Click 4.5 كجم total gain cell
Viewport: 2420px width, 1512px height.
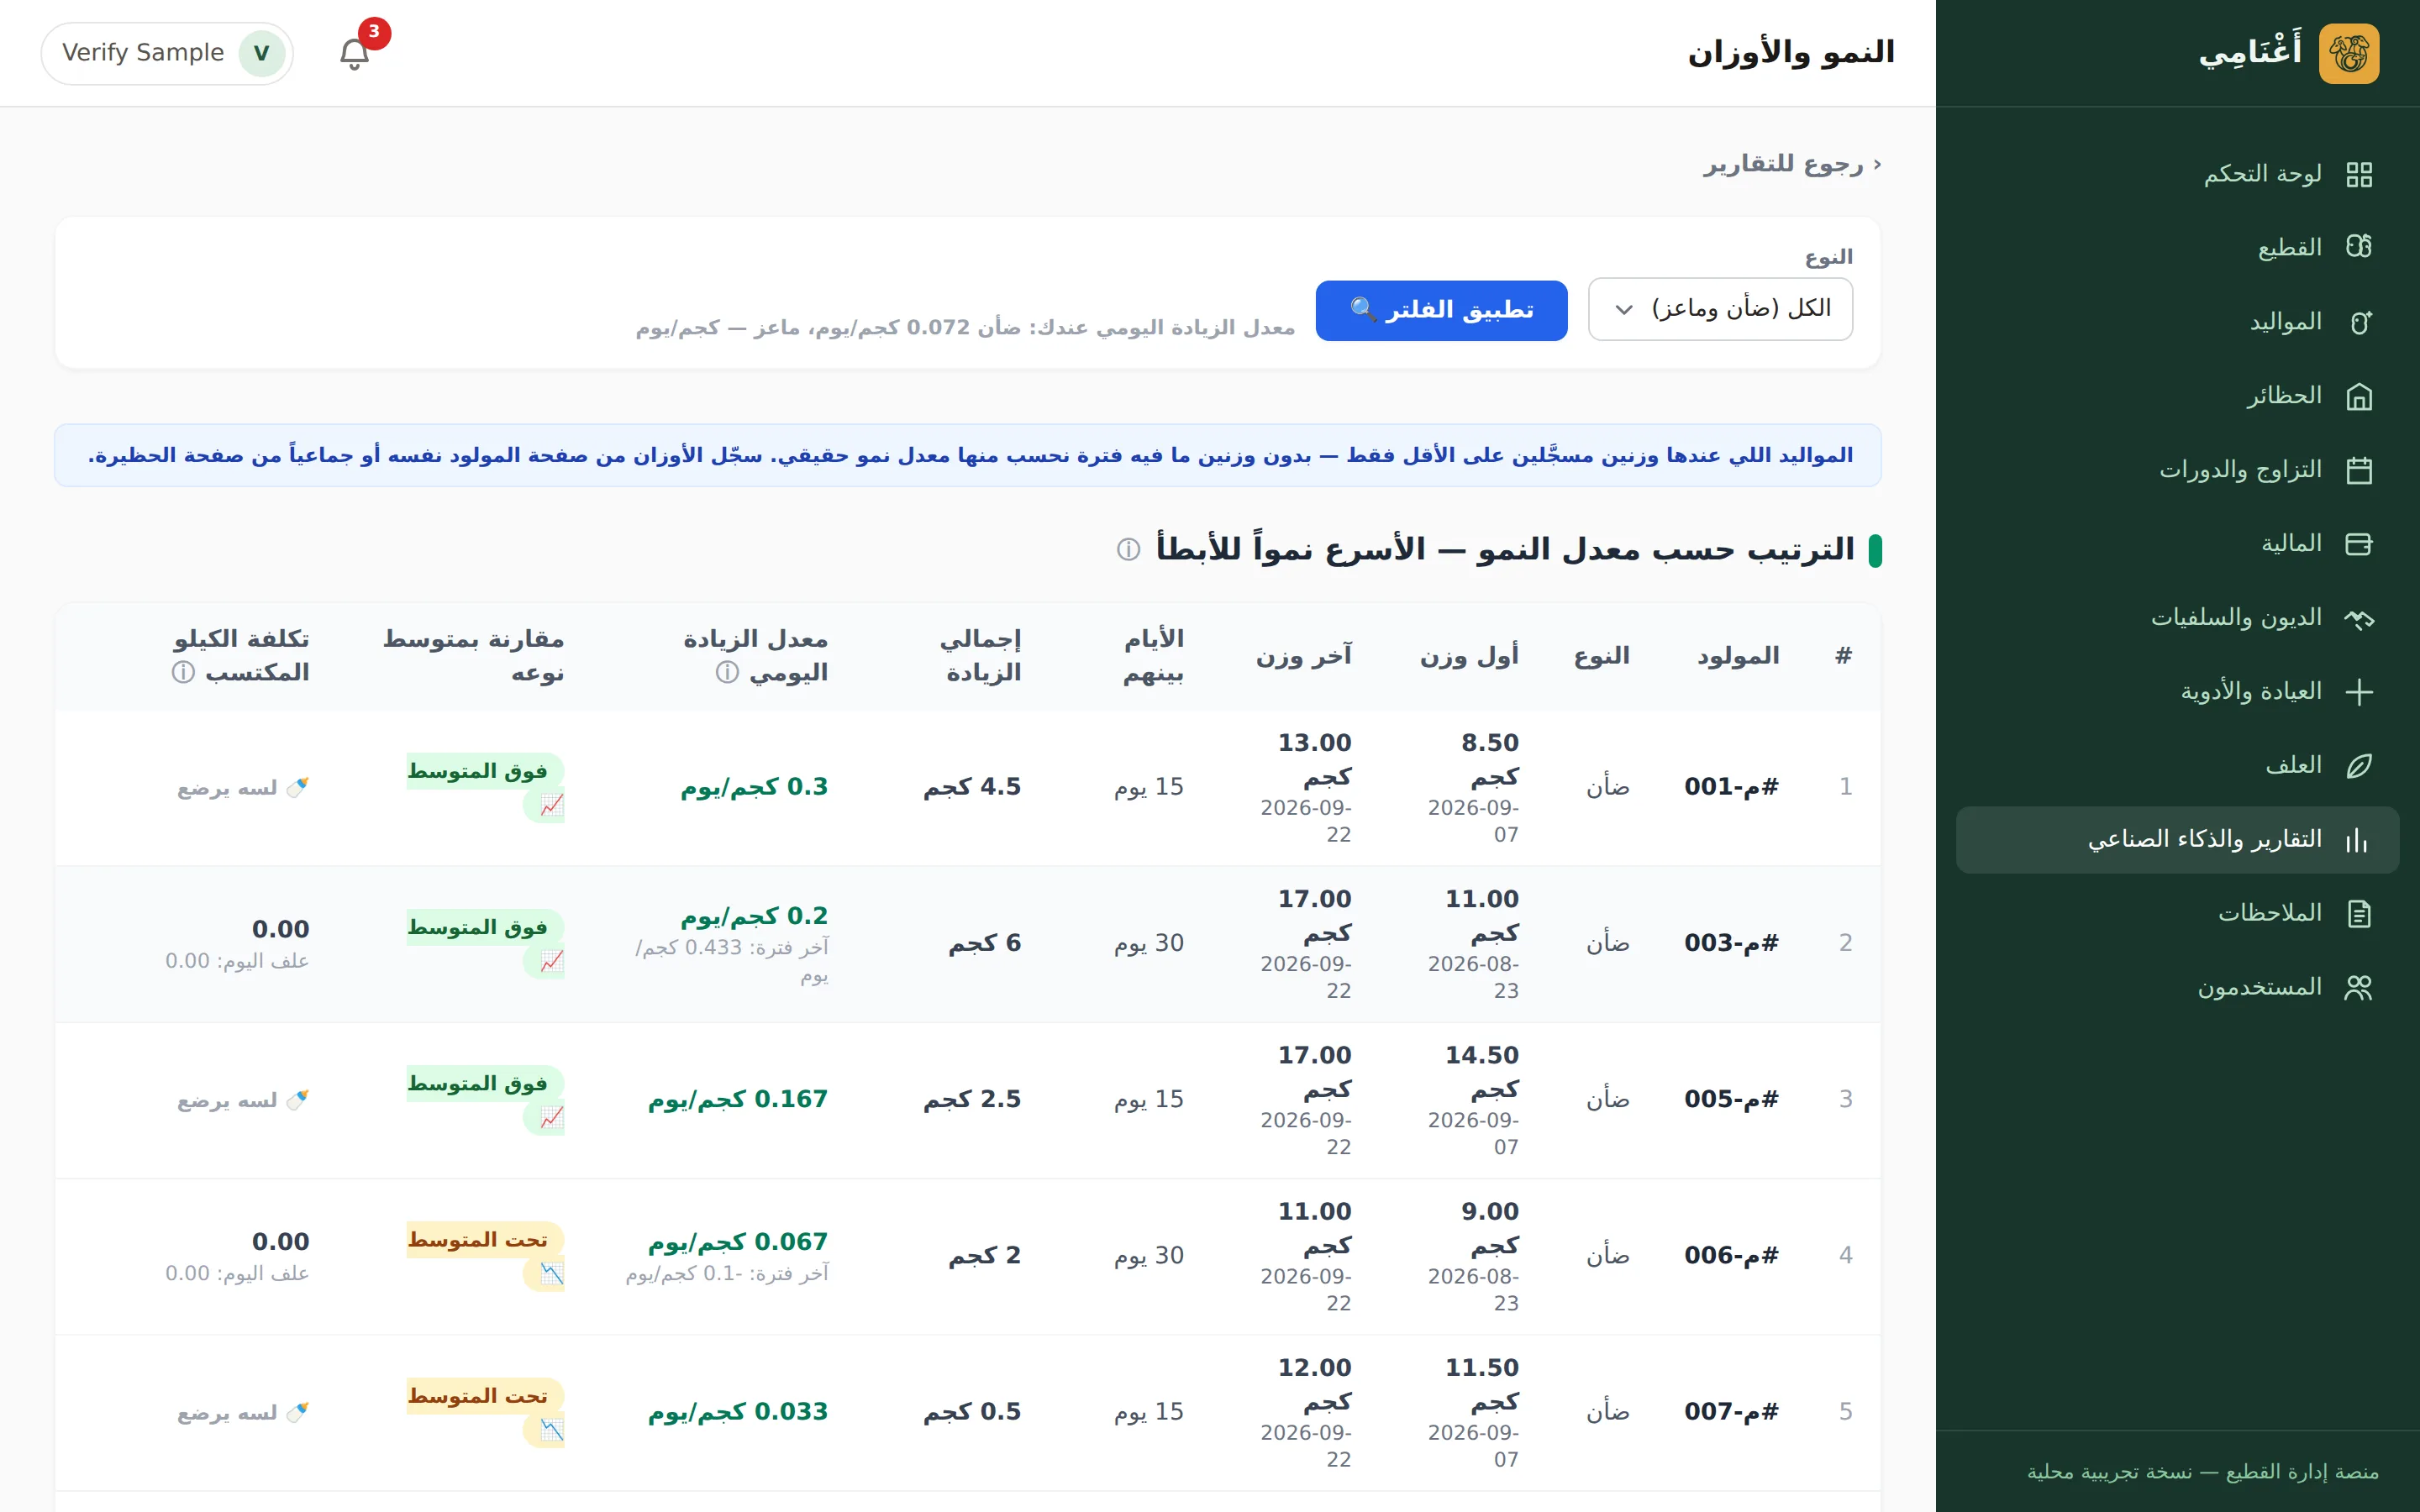[x=972, y=787]
